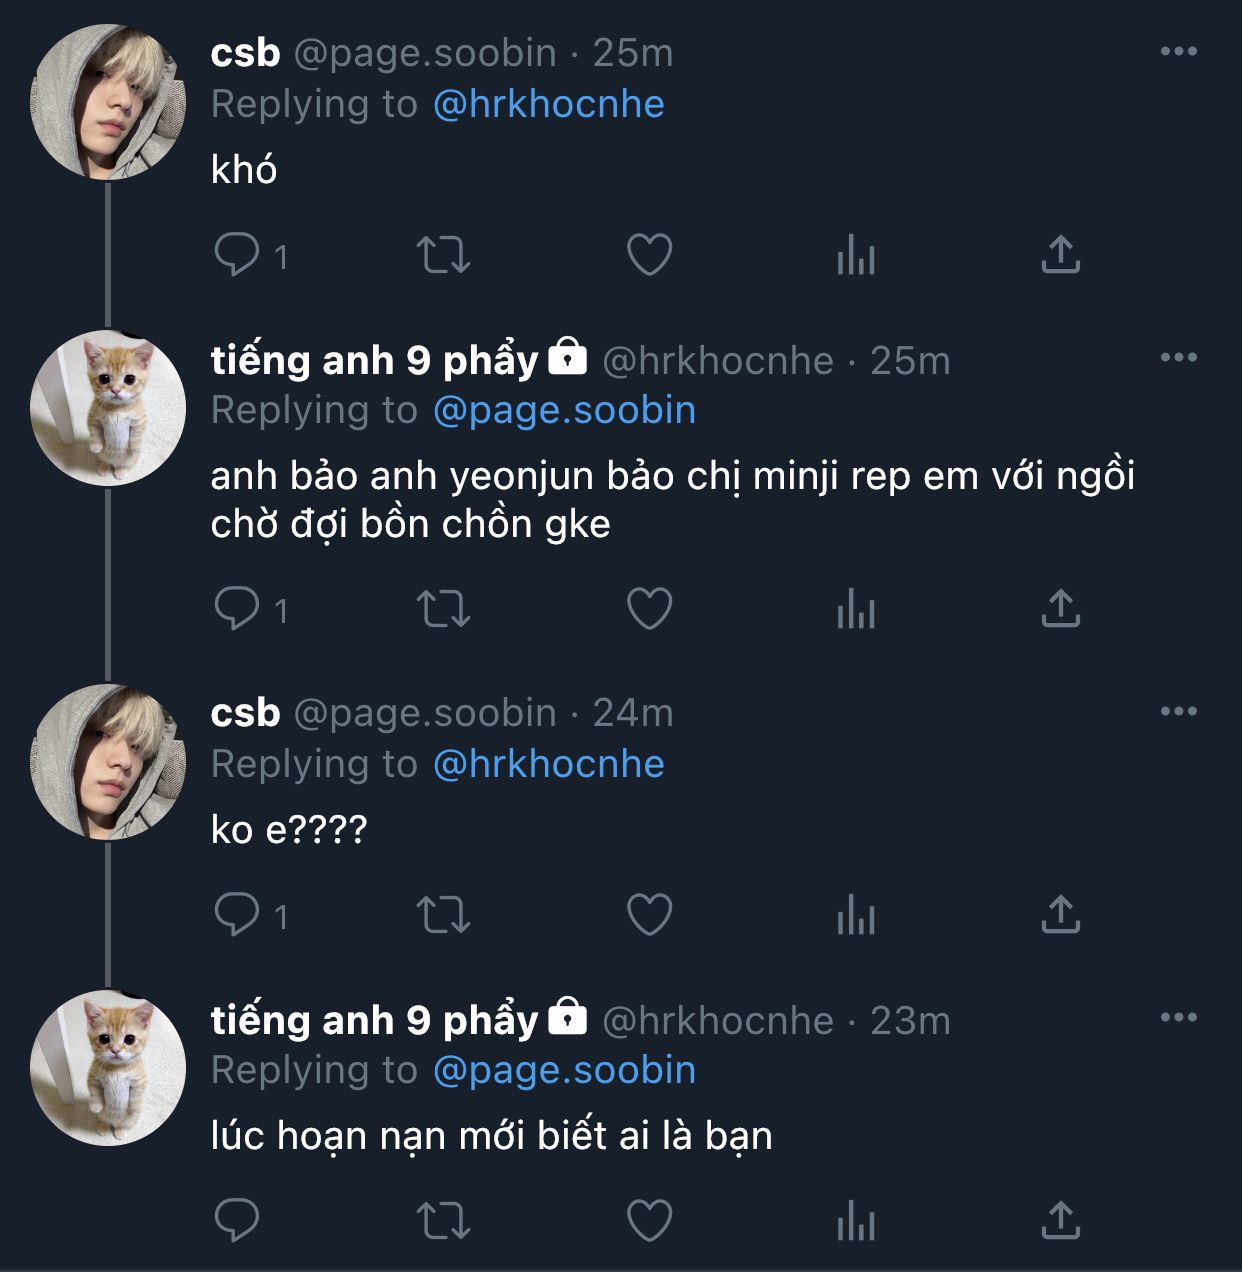Share the "lúc hoạn nạn" tweet
The image size is (1242, 1272).
pyautogui.click(x=1060, y=1220)
